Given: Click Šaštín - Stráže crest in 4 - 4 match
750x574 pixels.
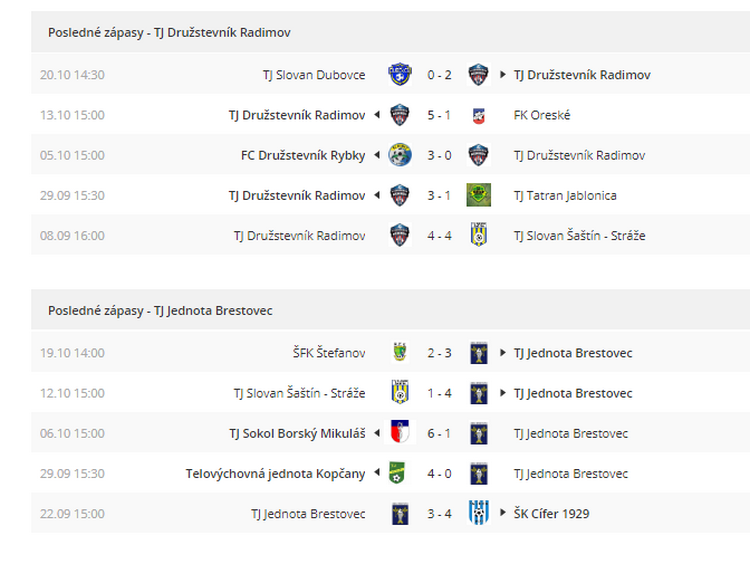Looking at the screenshot, I should tap(479, 235).
